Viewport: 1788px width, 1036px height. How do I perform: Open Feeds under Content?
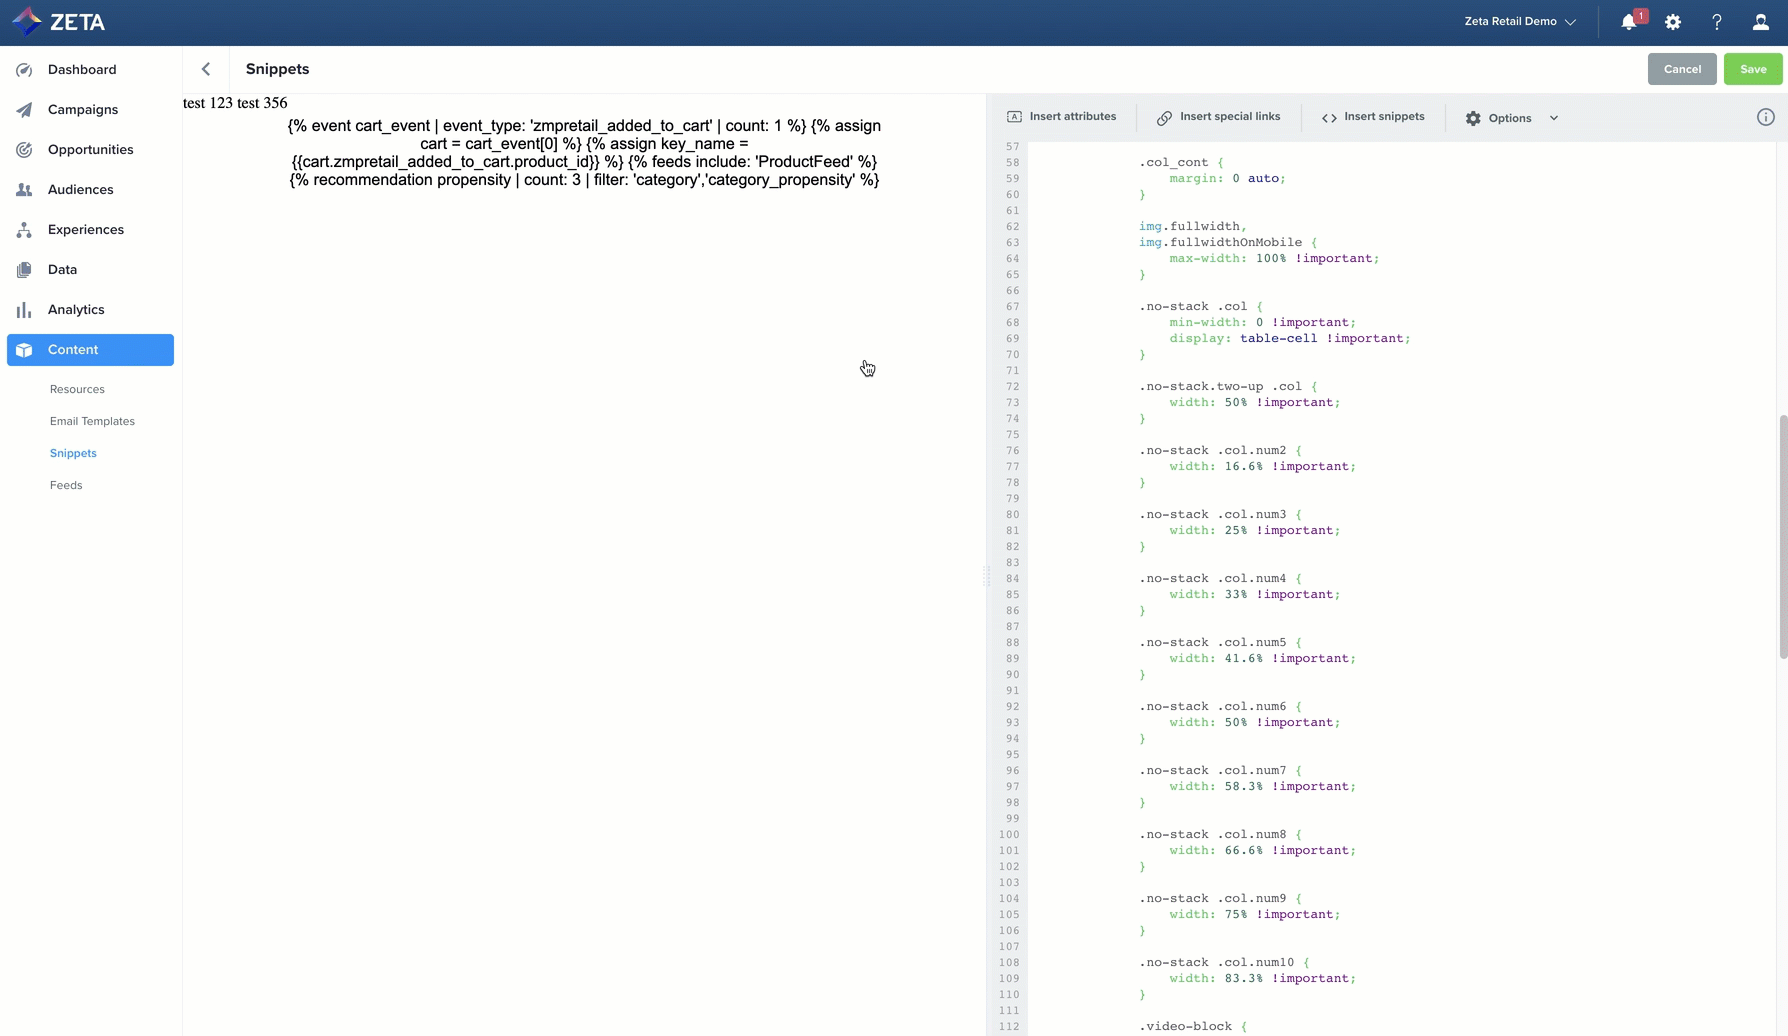[66, 485]
